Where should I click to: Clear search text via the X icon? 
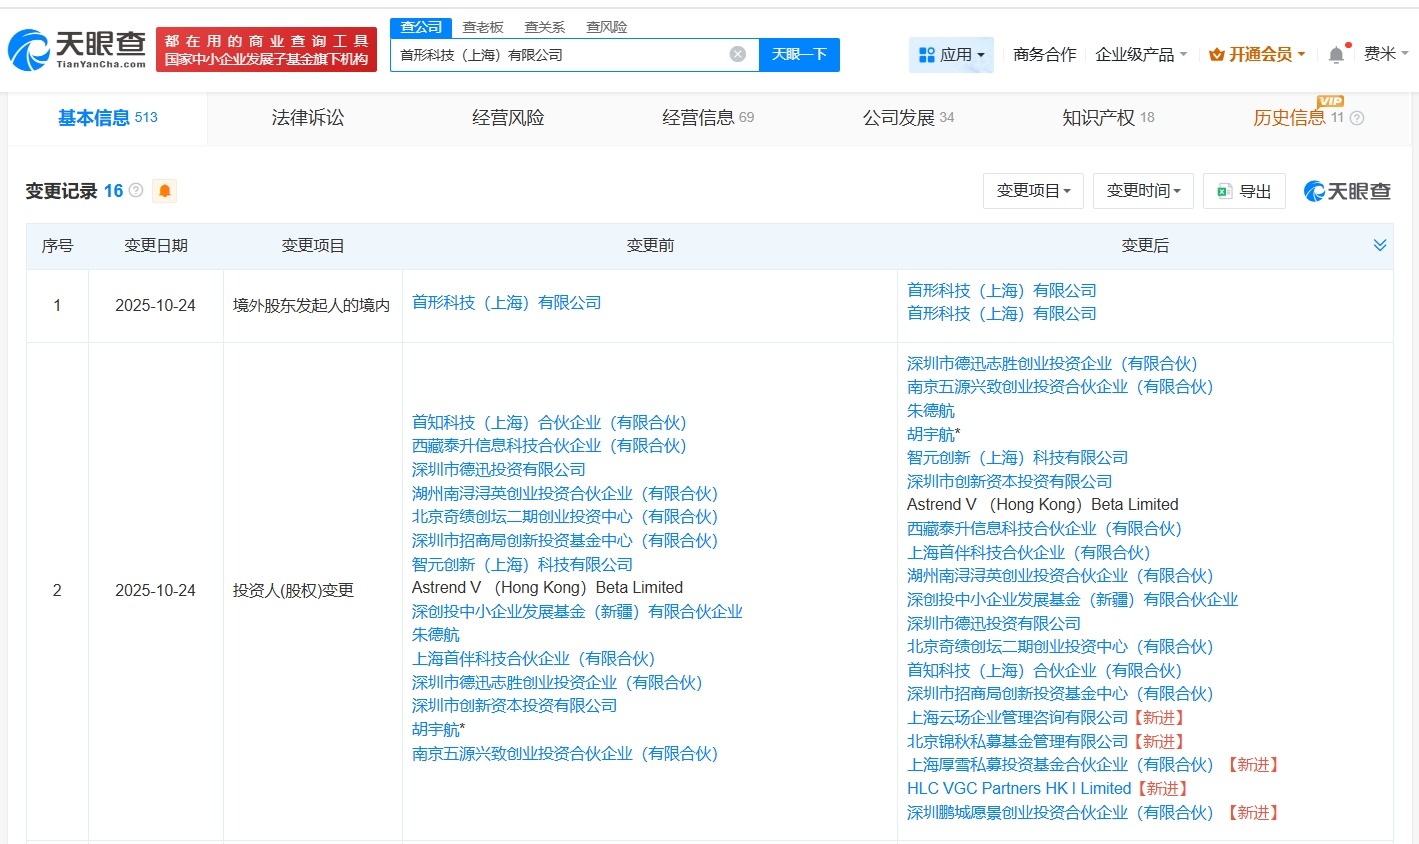tap(738, 54)
